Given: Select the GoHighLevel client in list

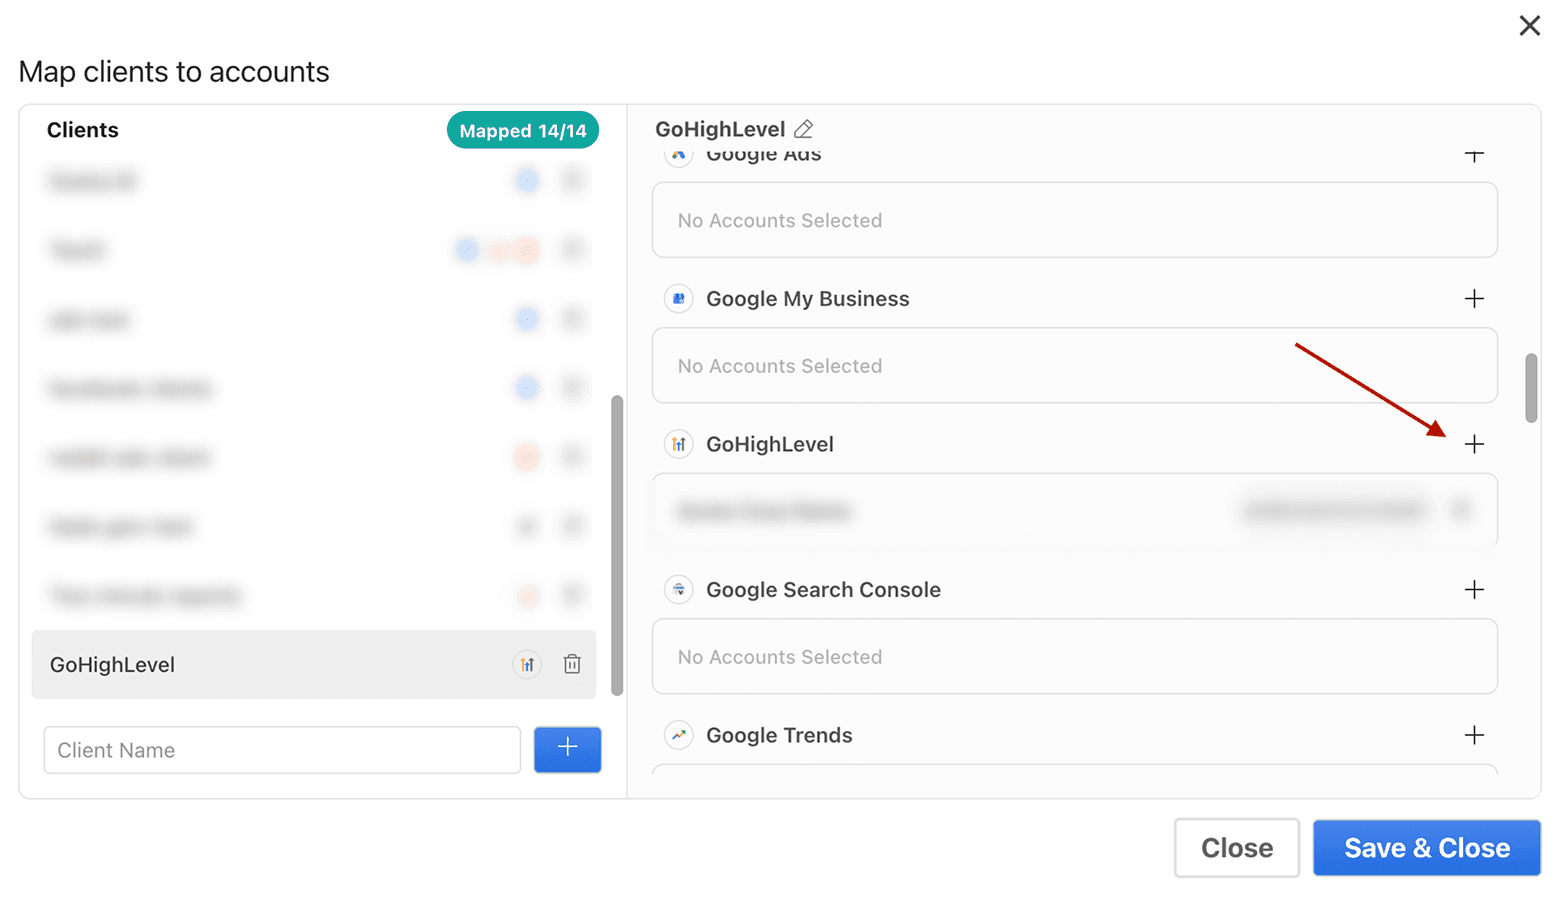Looking at the screenshot, I should point(314,664).
